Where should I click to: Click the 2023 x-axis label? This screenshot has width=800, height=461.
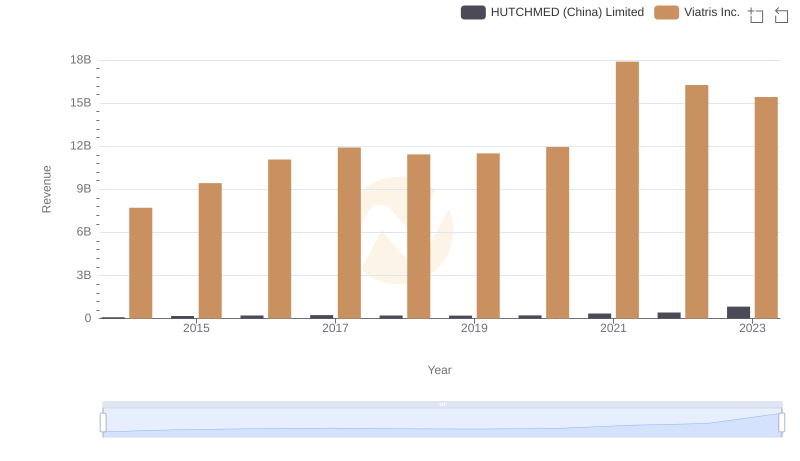pyautogui.click(x=752, y=328)
